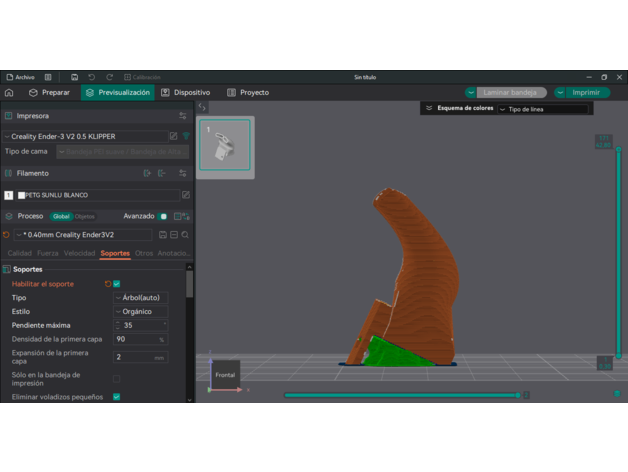Screen dimensions: 628x472
Task: Toggle the Avanzado mode switch
Action: (163, 216)
